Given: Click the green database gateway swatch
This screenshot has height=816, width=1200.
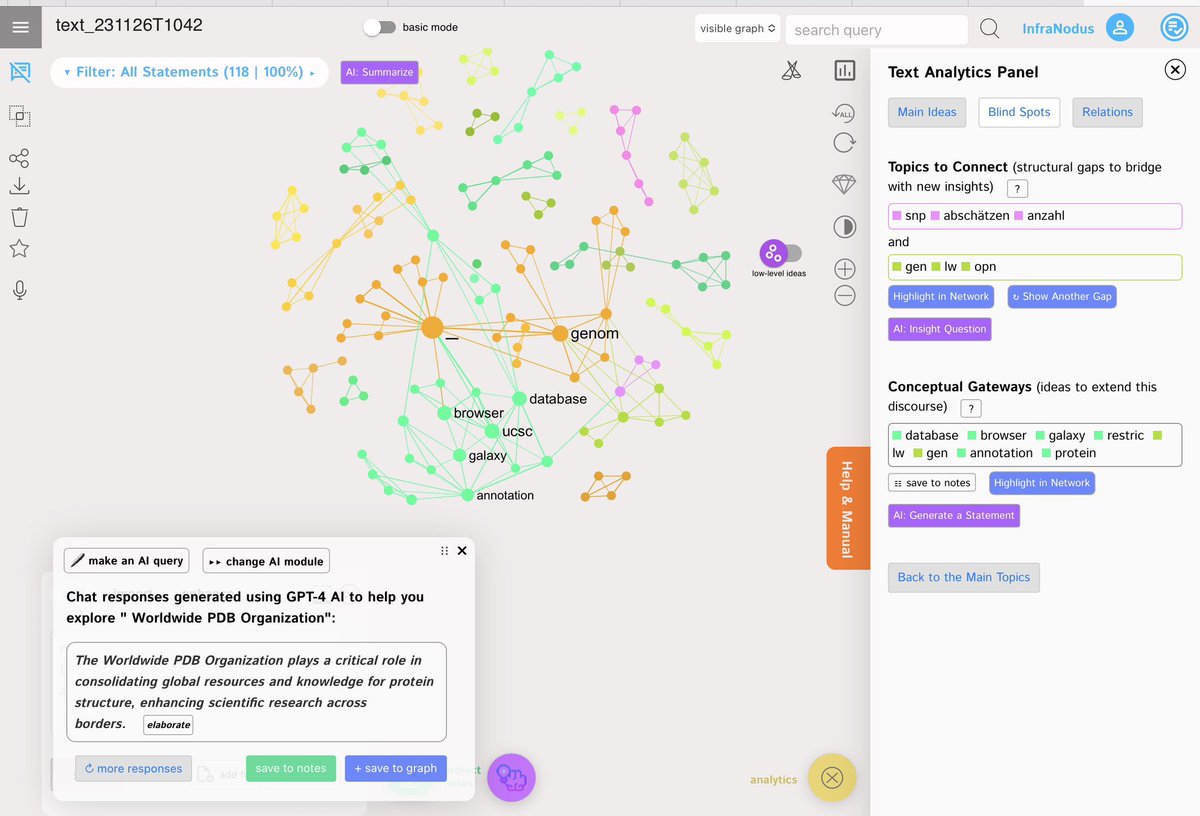Looking at the screenshot, I should [x=897, y=436].
